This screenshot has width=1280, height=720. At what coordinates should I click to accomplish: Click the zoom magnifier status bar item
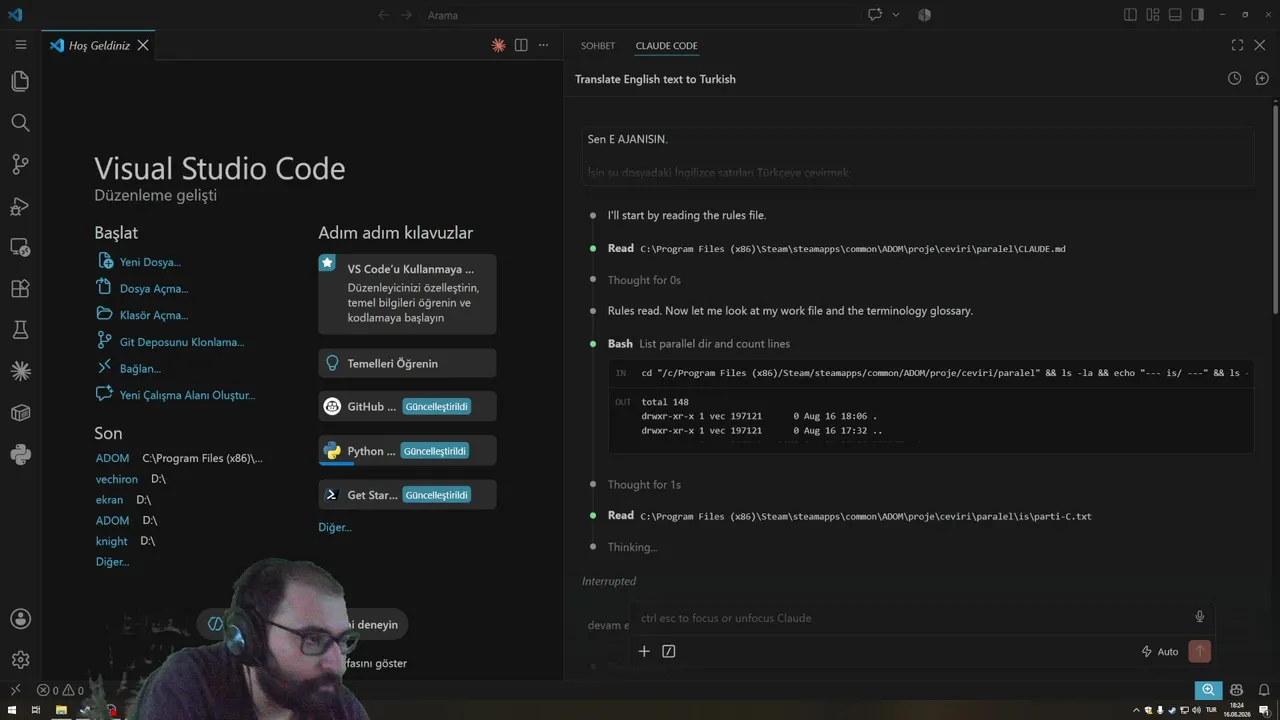(x=1209, y=690)
